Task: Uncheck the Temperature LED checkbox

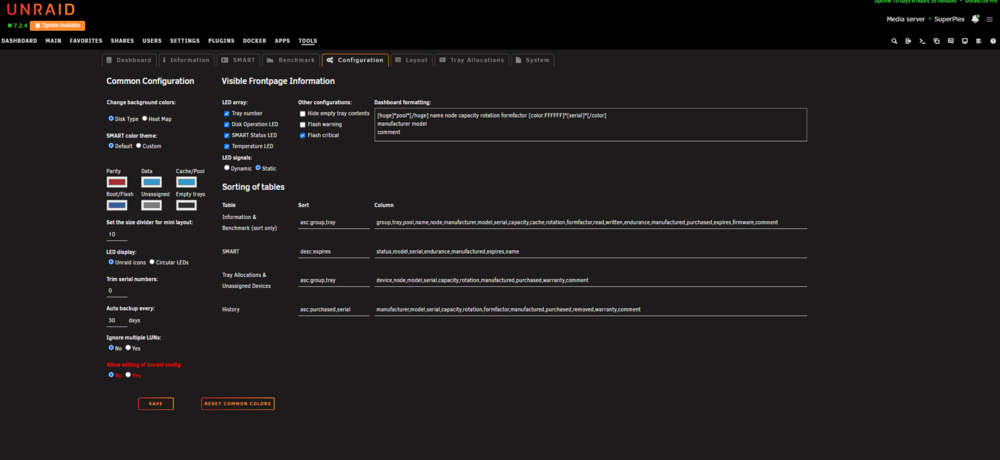Action: [x=226, y=146]
